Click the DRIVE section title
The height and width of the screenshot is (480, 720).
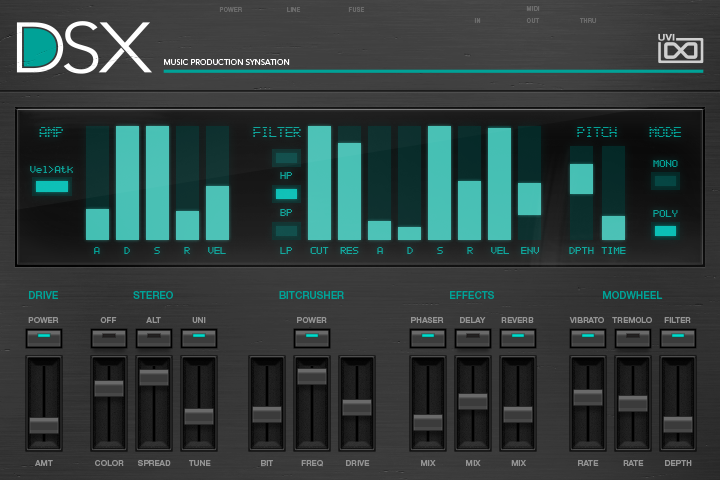(43, 295)
